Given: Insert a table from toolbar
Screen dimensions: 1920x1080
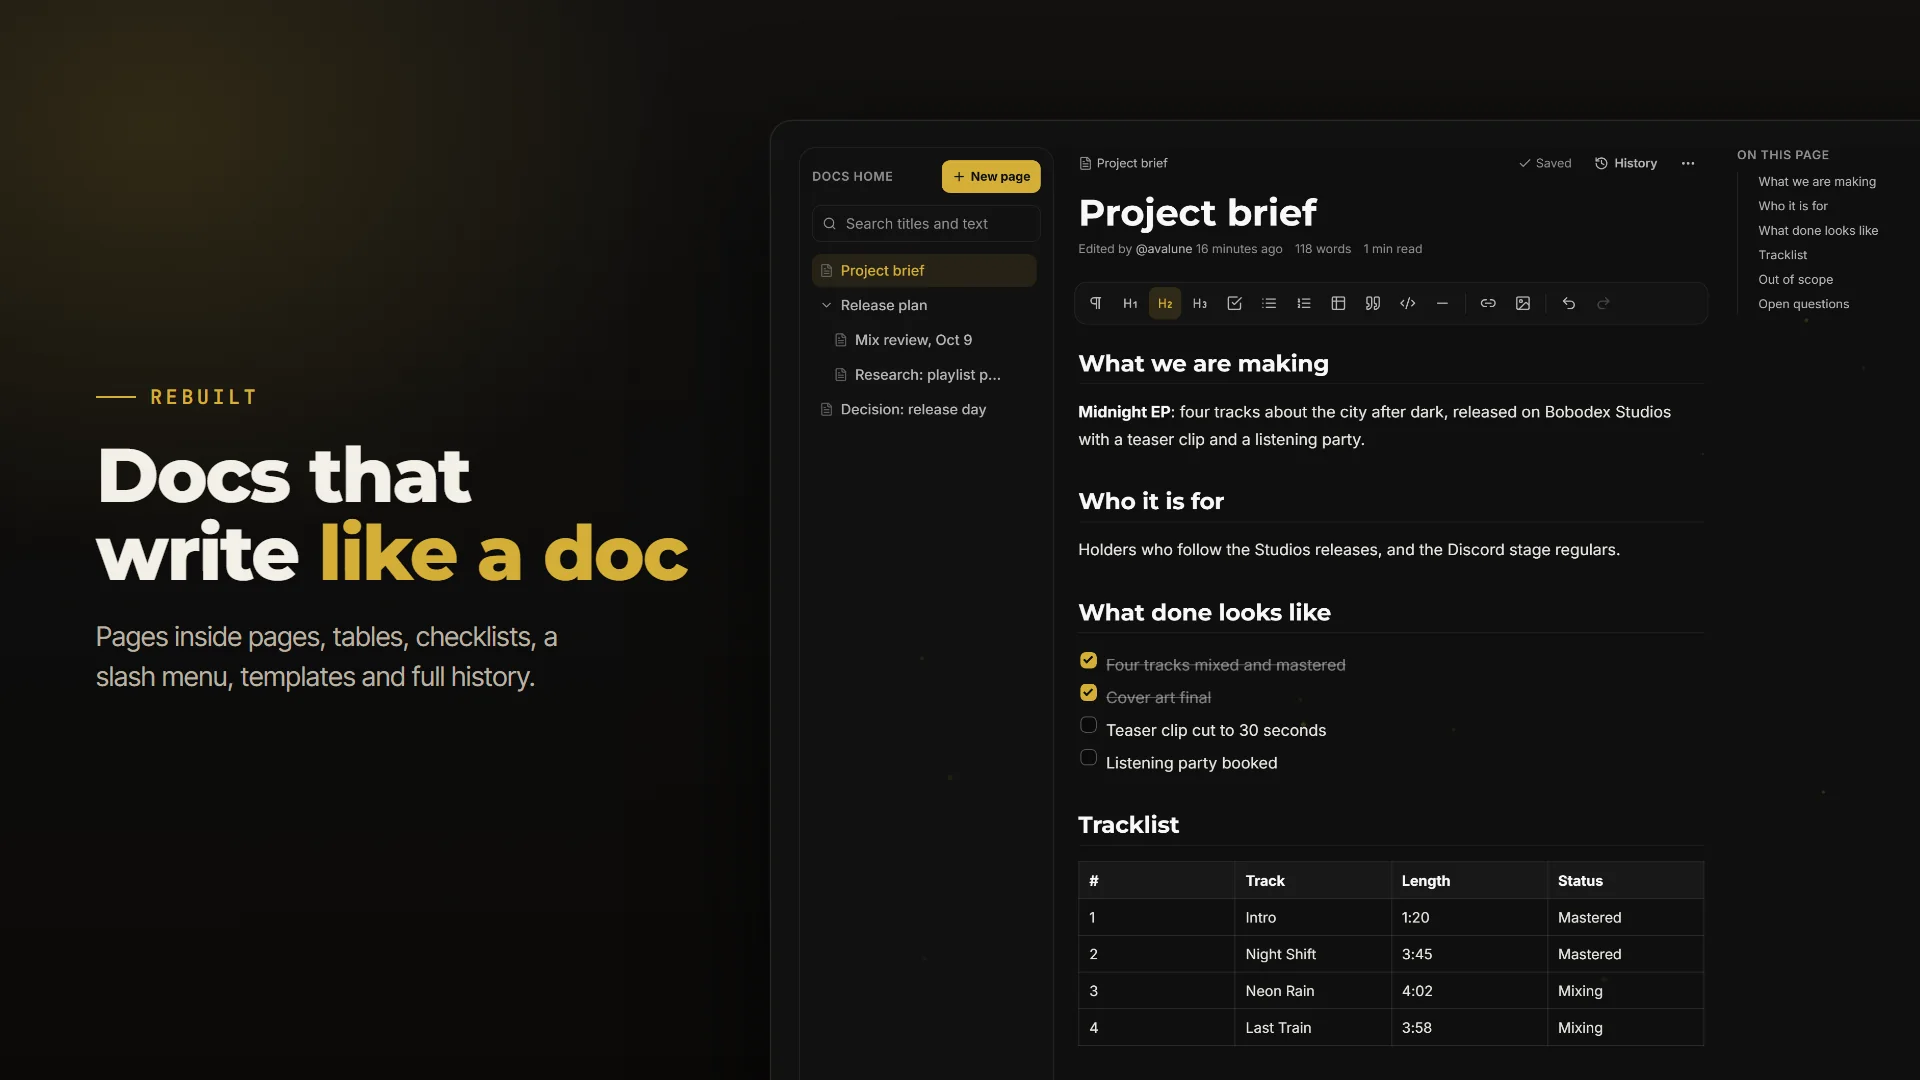Looking at the screenshot, I should [x=1338, y=303].
